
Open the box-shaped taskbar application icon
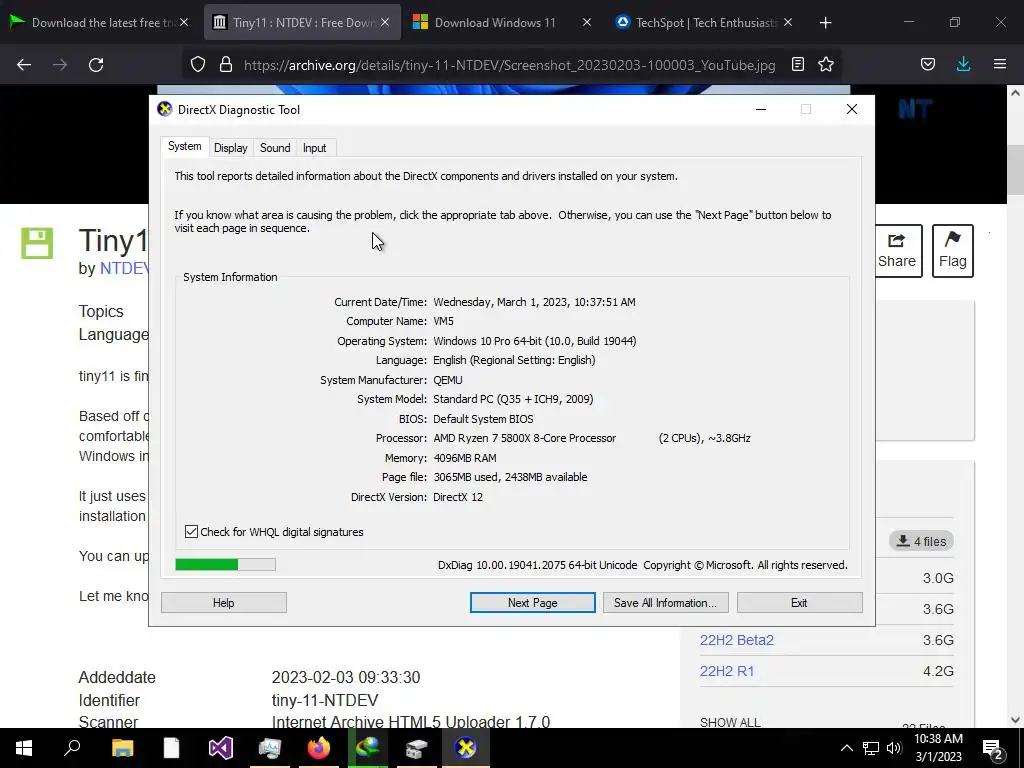[417, 748]
